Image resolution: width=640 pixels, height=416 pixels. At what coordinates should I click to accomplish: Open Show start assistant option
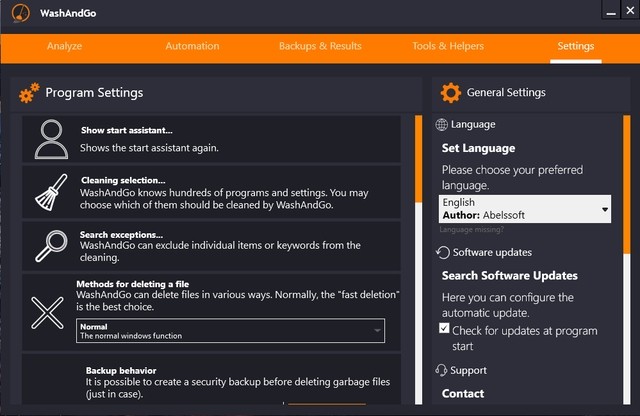(x=127, y=130)
